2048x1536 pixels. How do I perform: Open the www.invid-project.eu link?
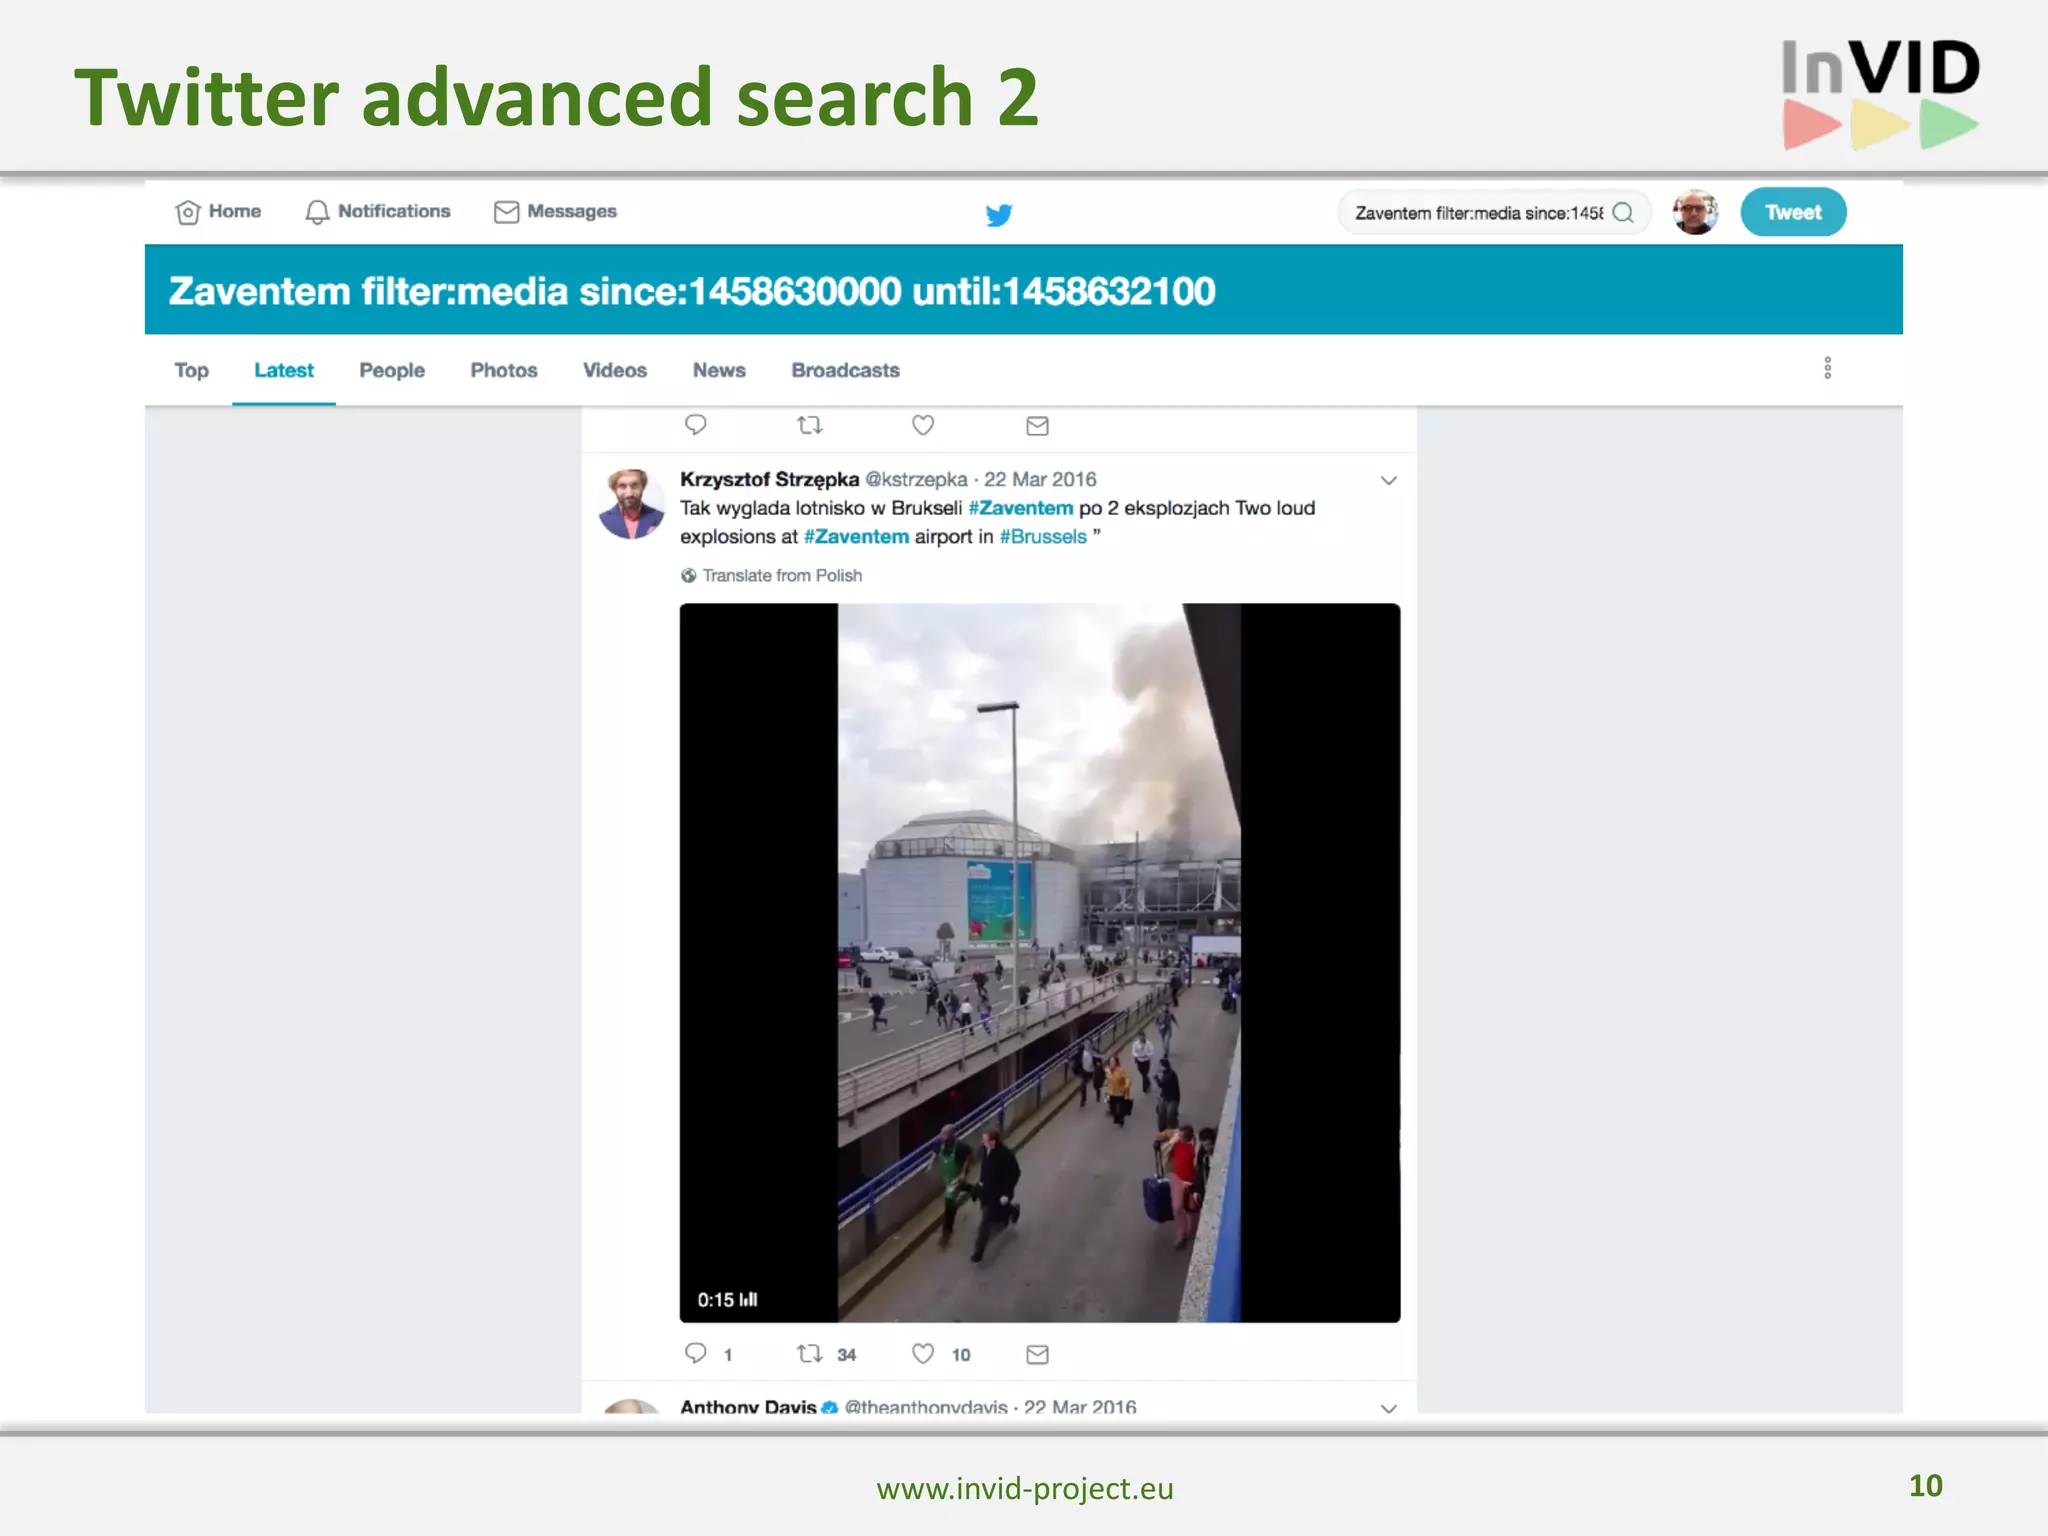1025,1488
